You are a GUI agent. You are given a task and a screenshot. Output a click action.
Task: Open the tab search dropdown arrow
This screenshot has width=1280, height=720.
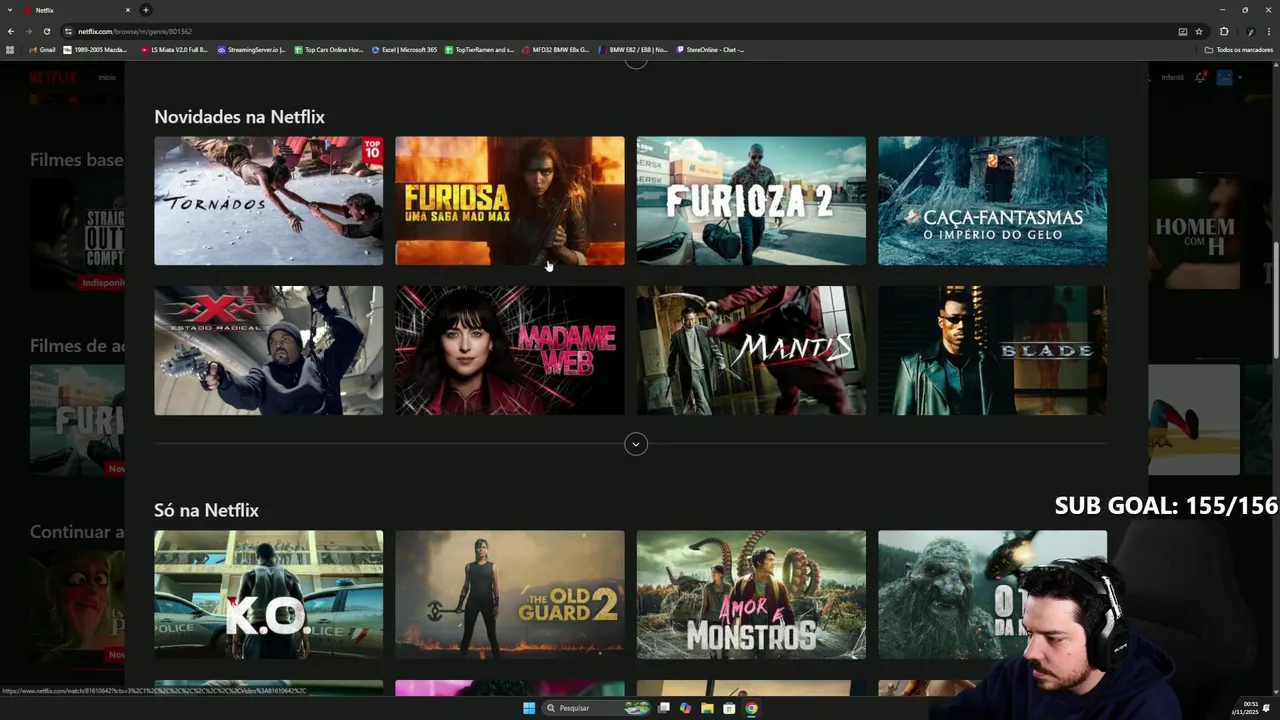pyautogui.click(x=10, y=10)
